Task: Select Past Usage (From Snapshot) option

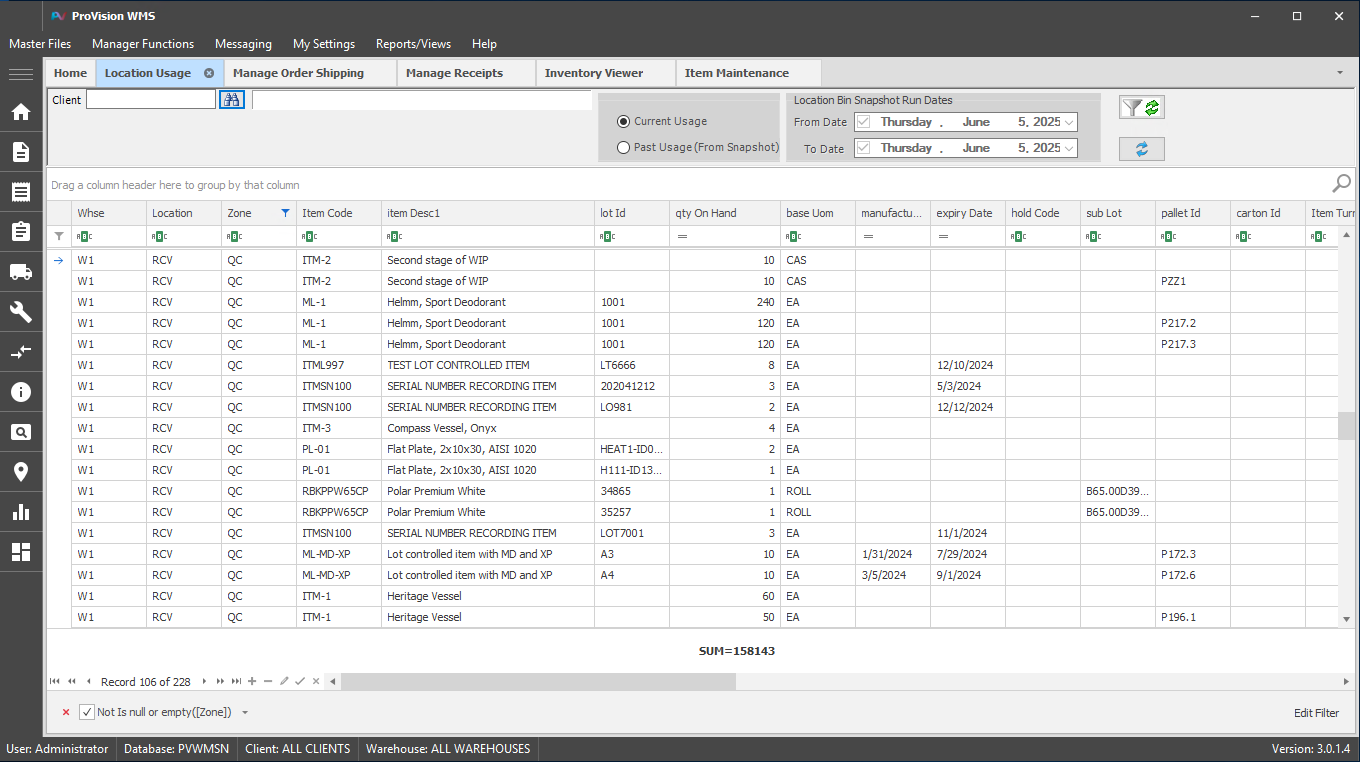Action: [x=623, y=147]
